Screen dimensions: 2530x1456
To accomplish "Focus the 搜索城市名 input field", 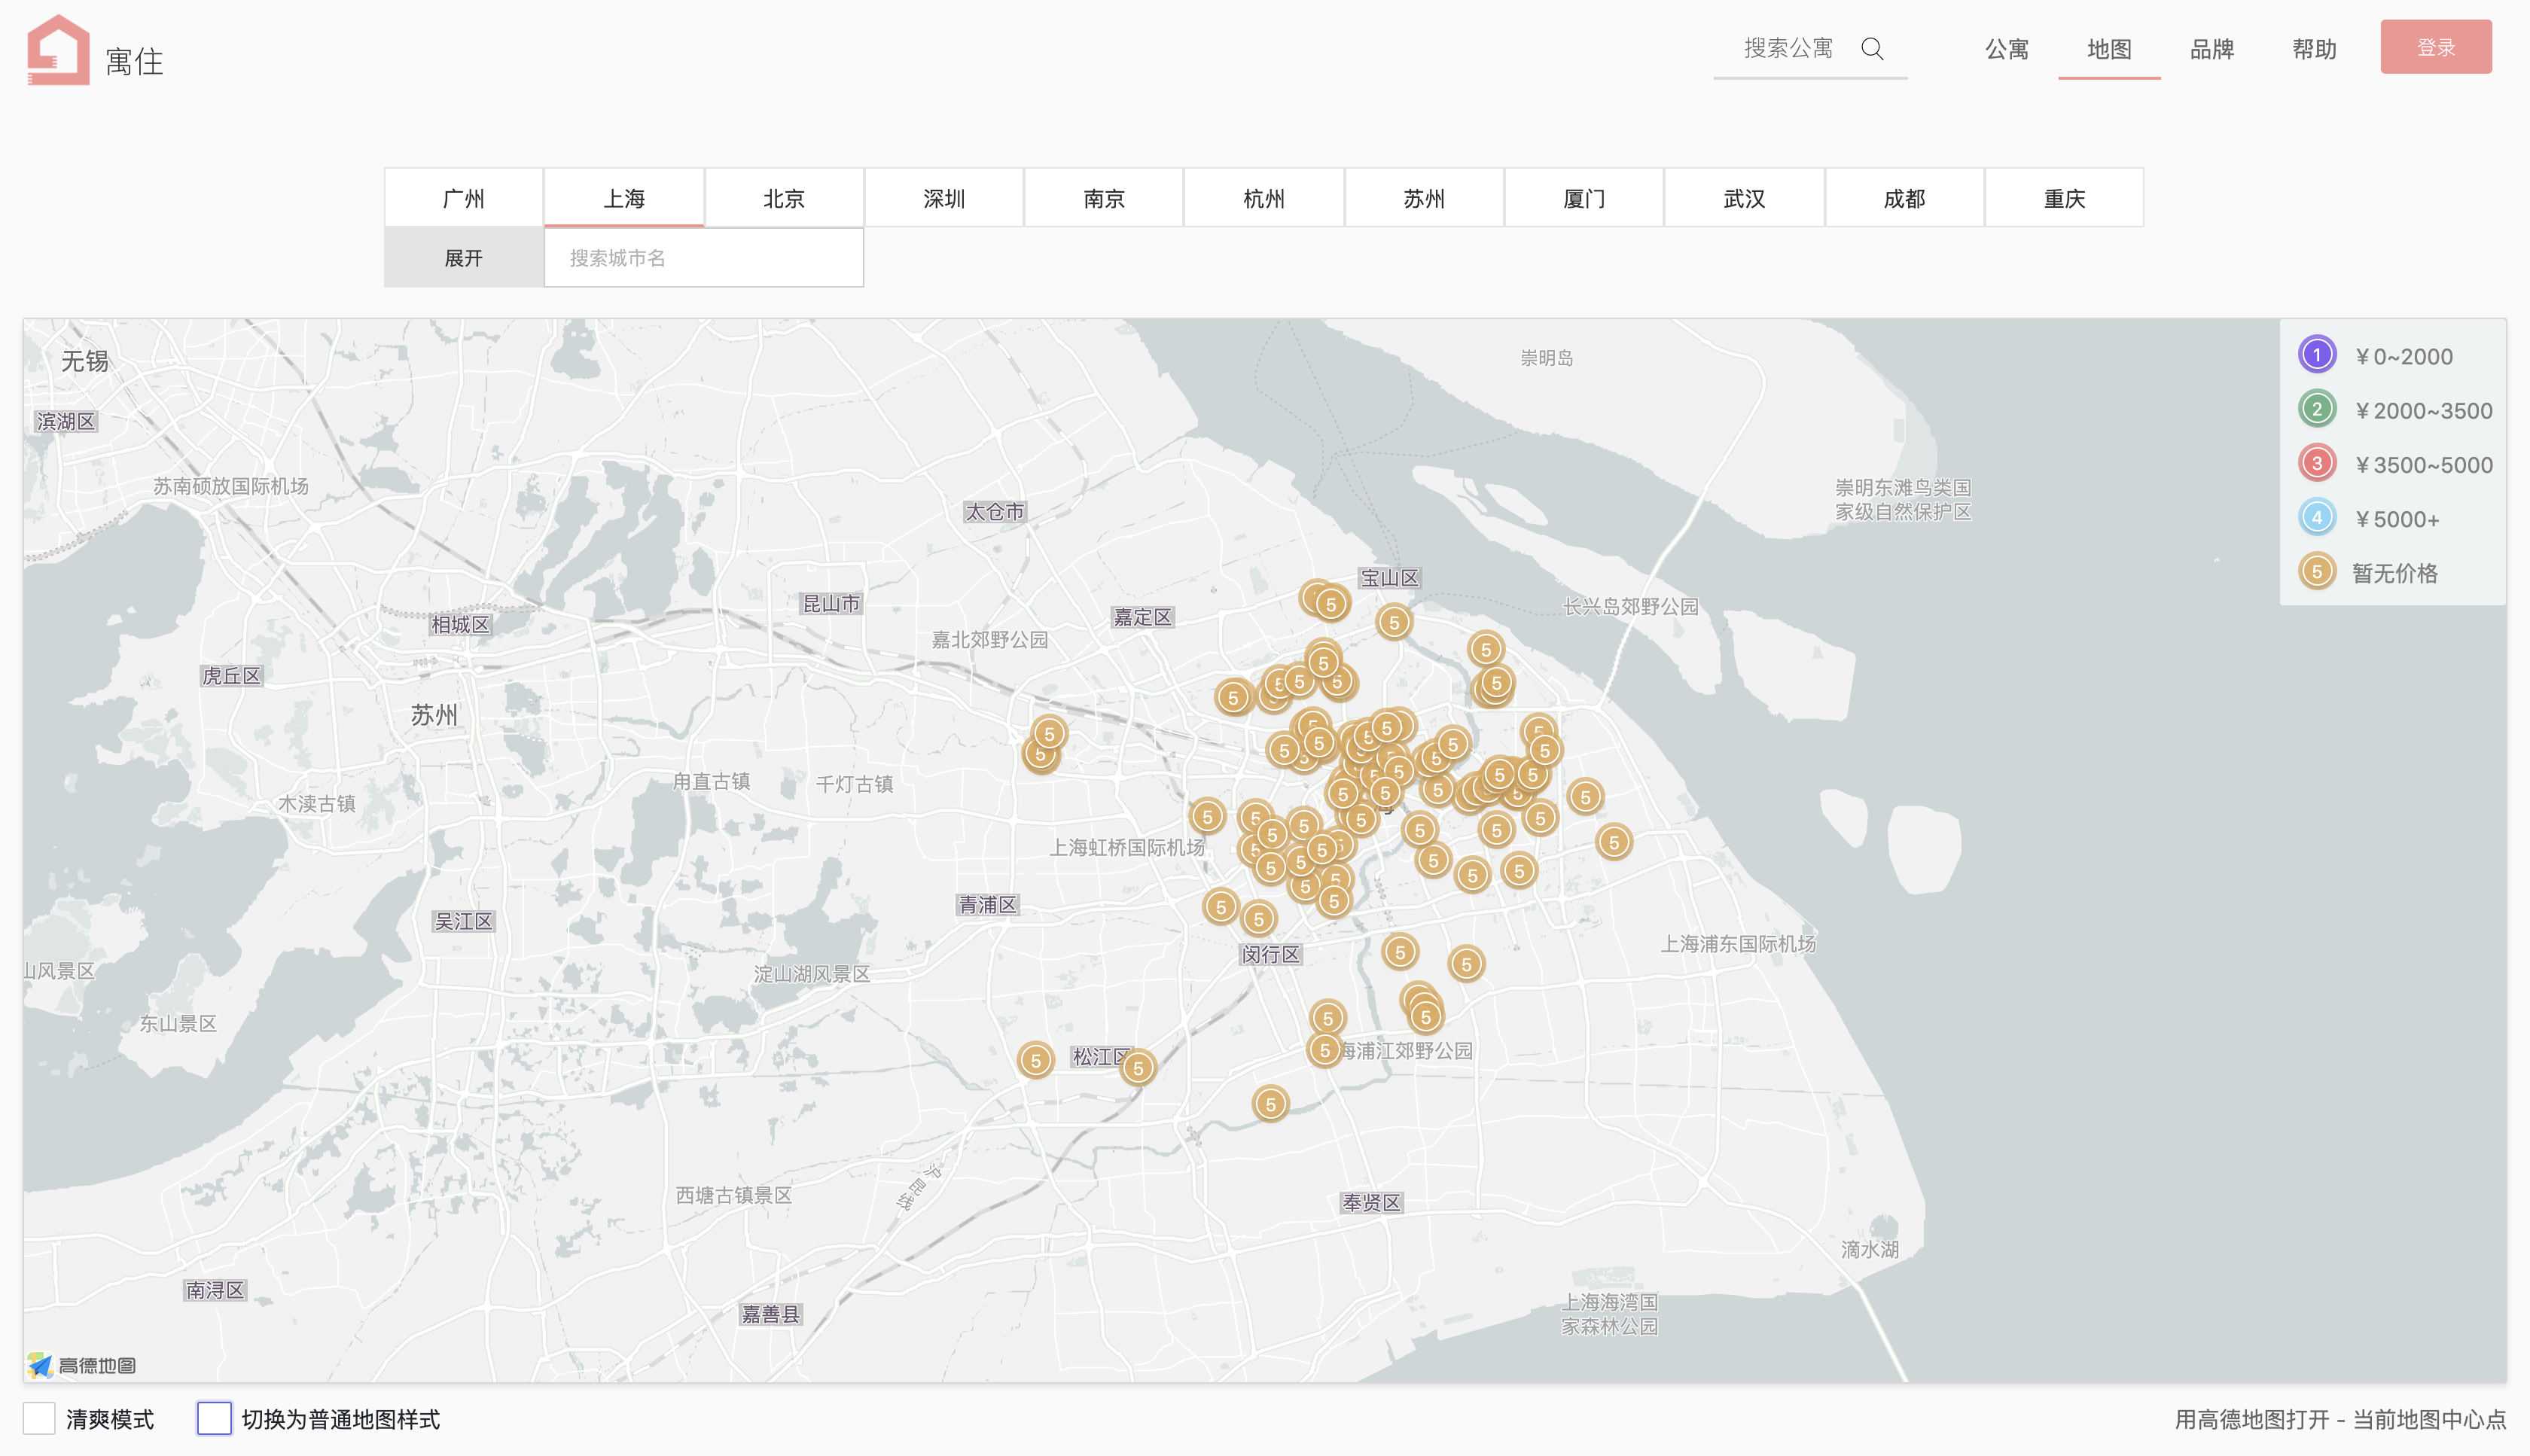I will pos(703,258).
